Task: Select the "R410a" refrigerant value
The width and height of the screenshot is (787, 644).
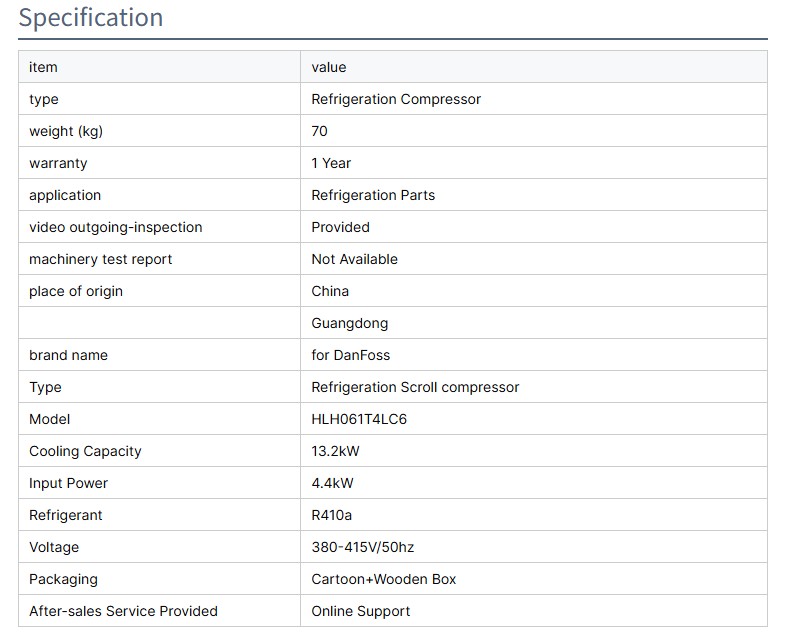Action: click(x=332, y=515)
